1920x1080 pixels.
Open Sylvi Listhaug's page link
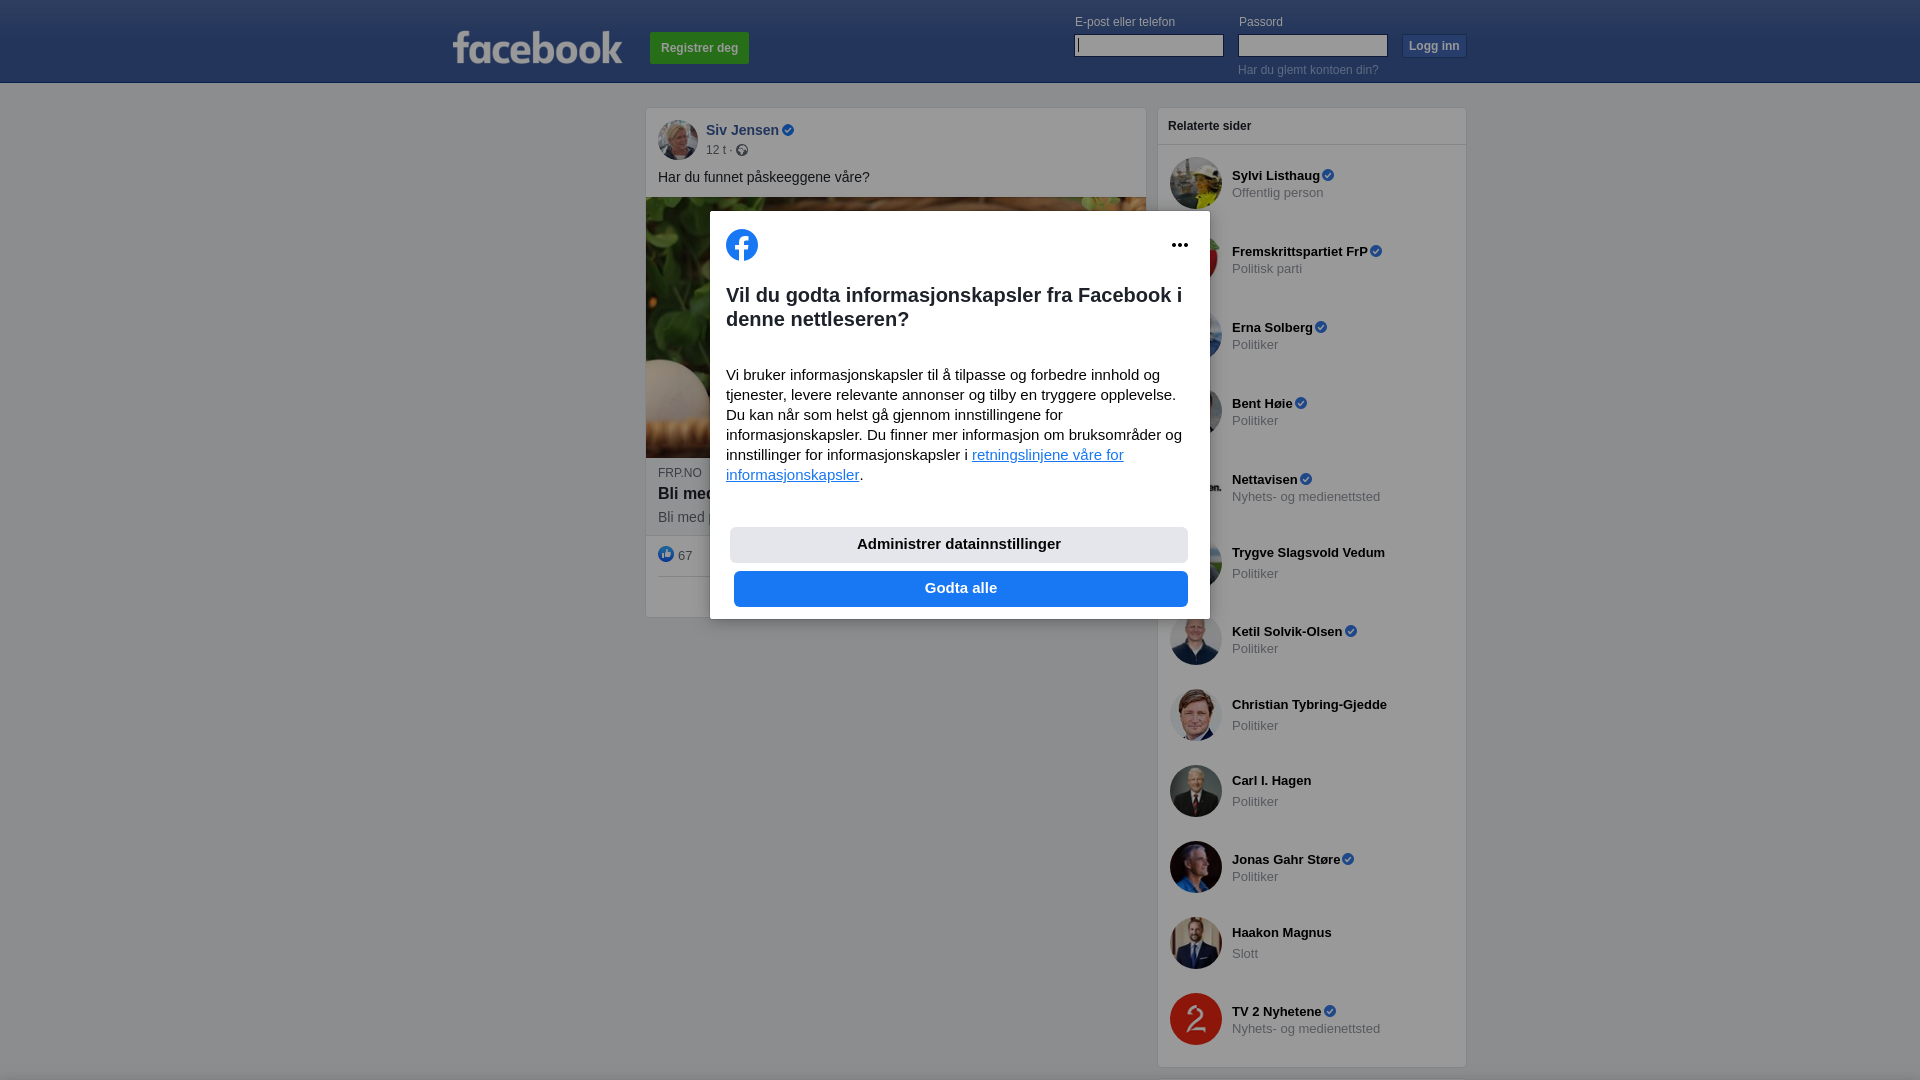(1276, 176)
